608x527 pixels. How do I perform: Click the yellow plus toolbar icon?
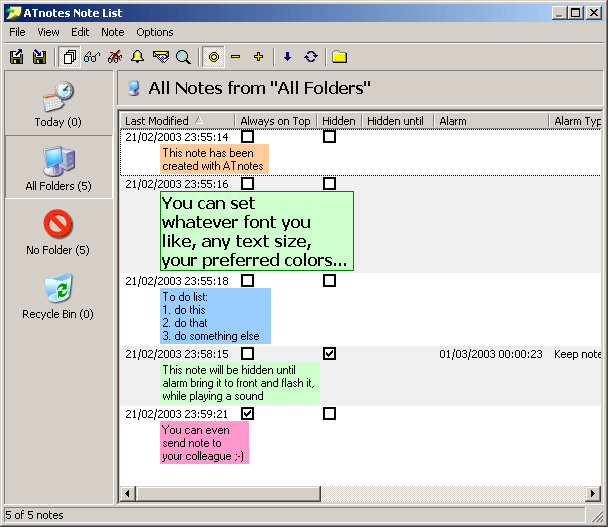click(258, 57)
